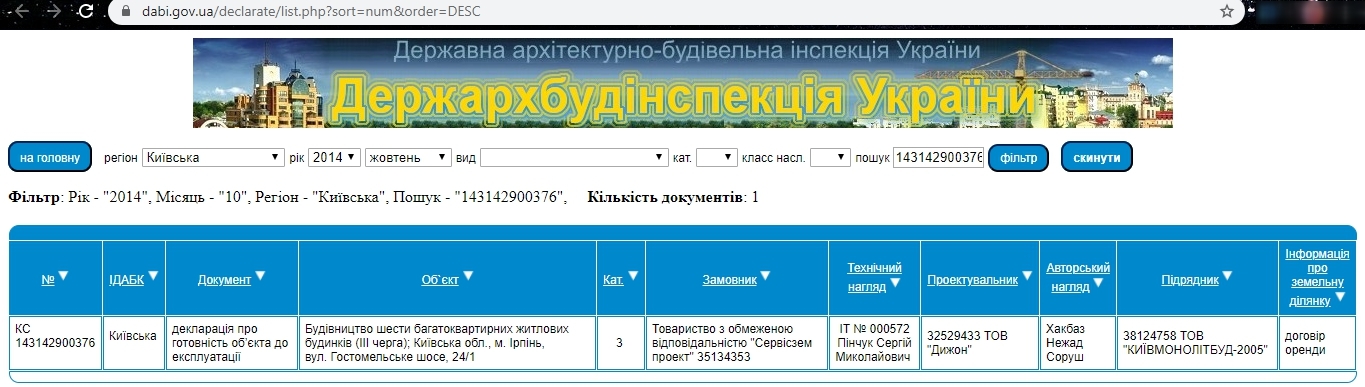
Task: Open the month dropdown showing жовтень
Action: coord(408,158)
